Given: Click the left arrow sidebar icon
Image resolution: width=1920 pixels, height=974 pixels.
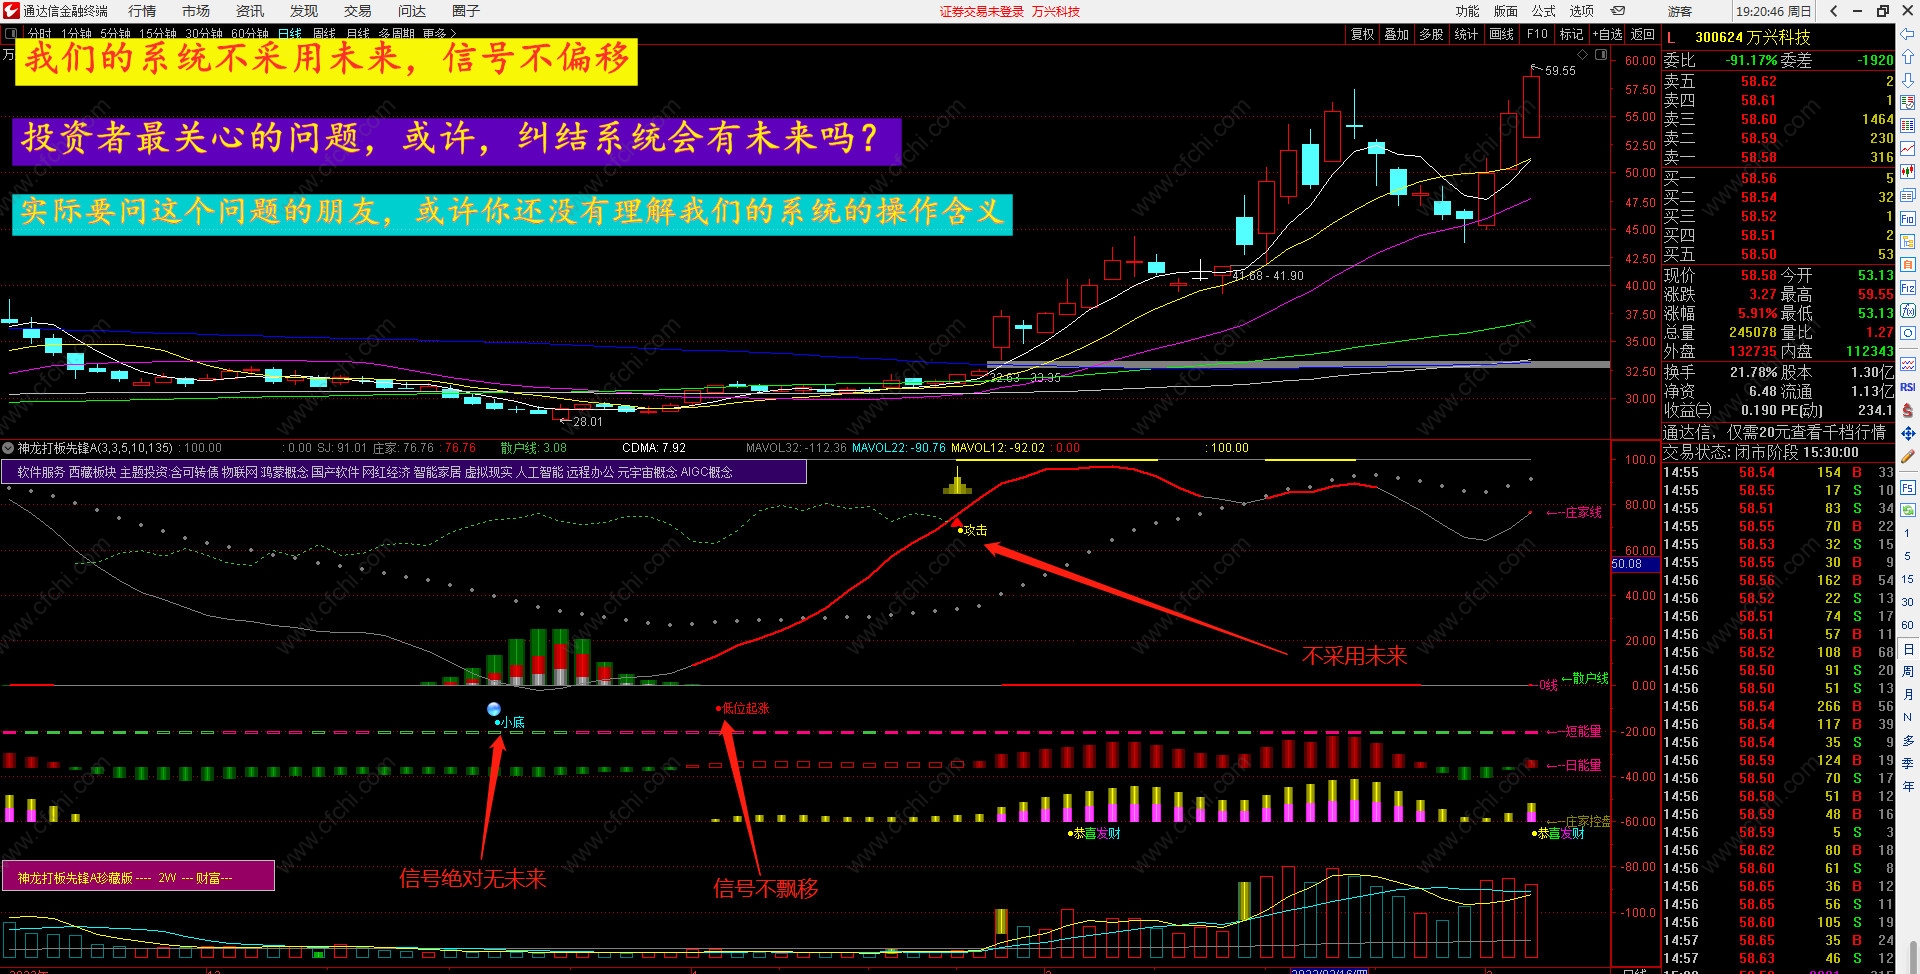Looking at the screenshot, I should click(x=1908, y=35).
